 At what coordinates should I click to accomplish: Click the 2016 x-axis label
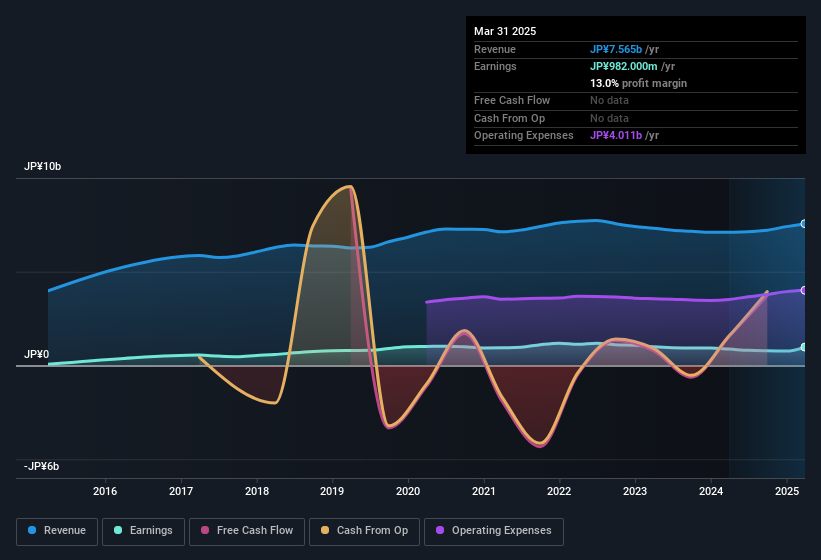(105, 491)
